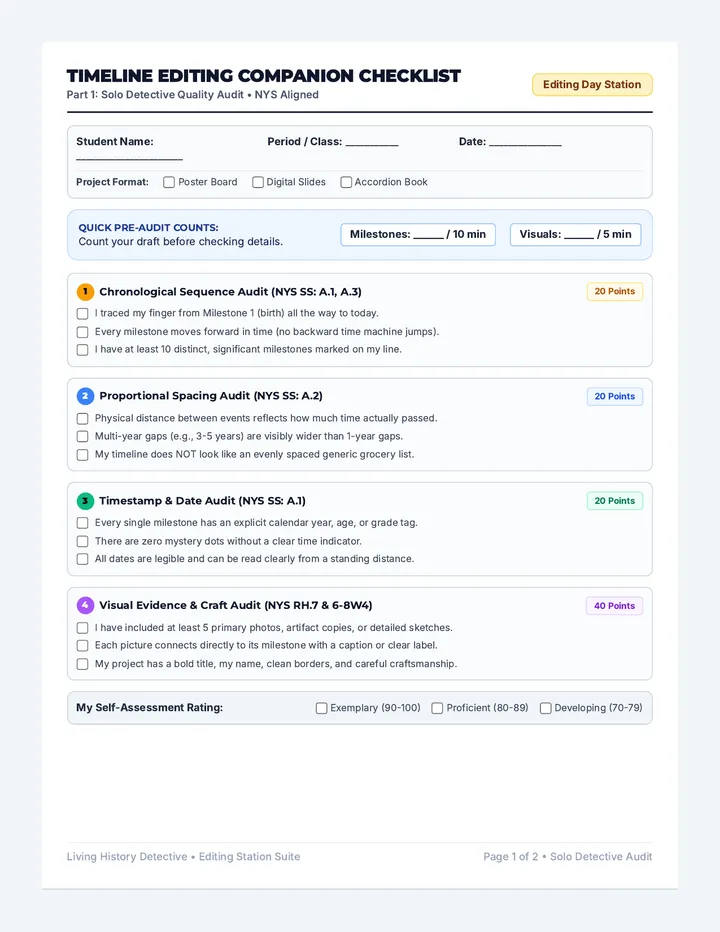Mark the Exemplary (90-100) rating box
The width and height of the screenshot is (720, 932).
pos(321,708)
